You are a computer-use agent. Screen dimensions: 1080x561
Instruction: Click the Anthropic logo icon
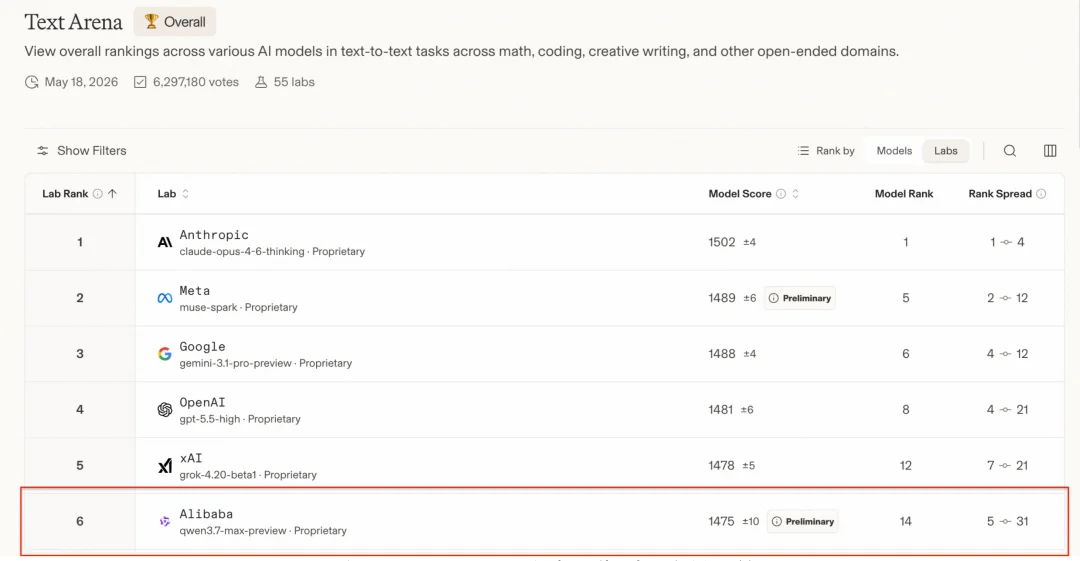coord(165,242)
